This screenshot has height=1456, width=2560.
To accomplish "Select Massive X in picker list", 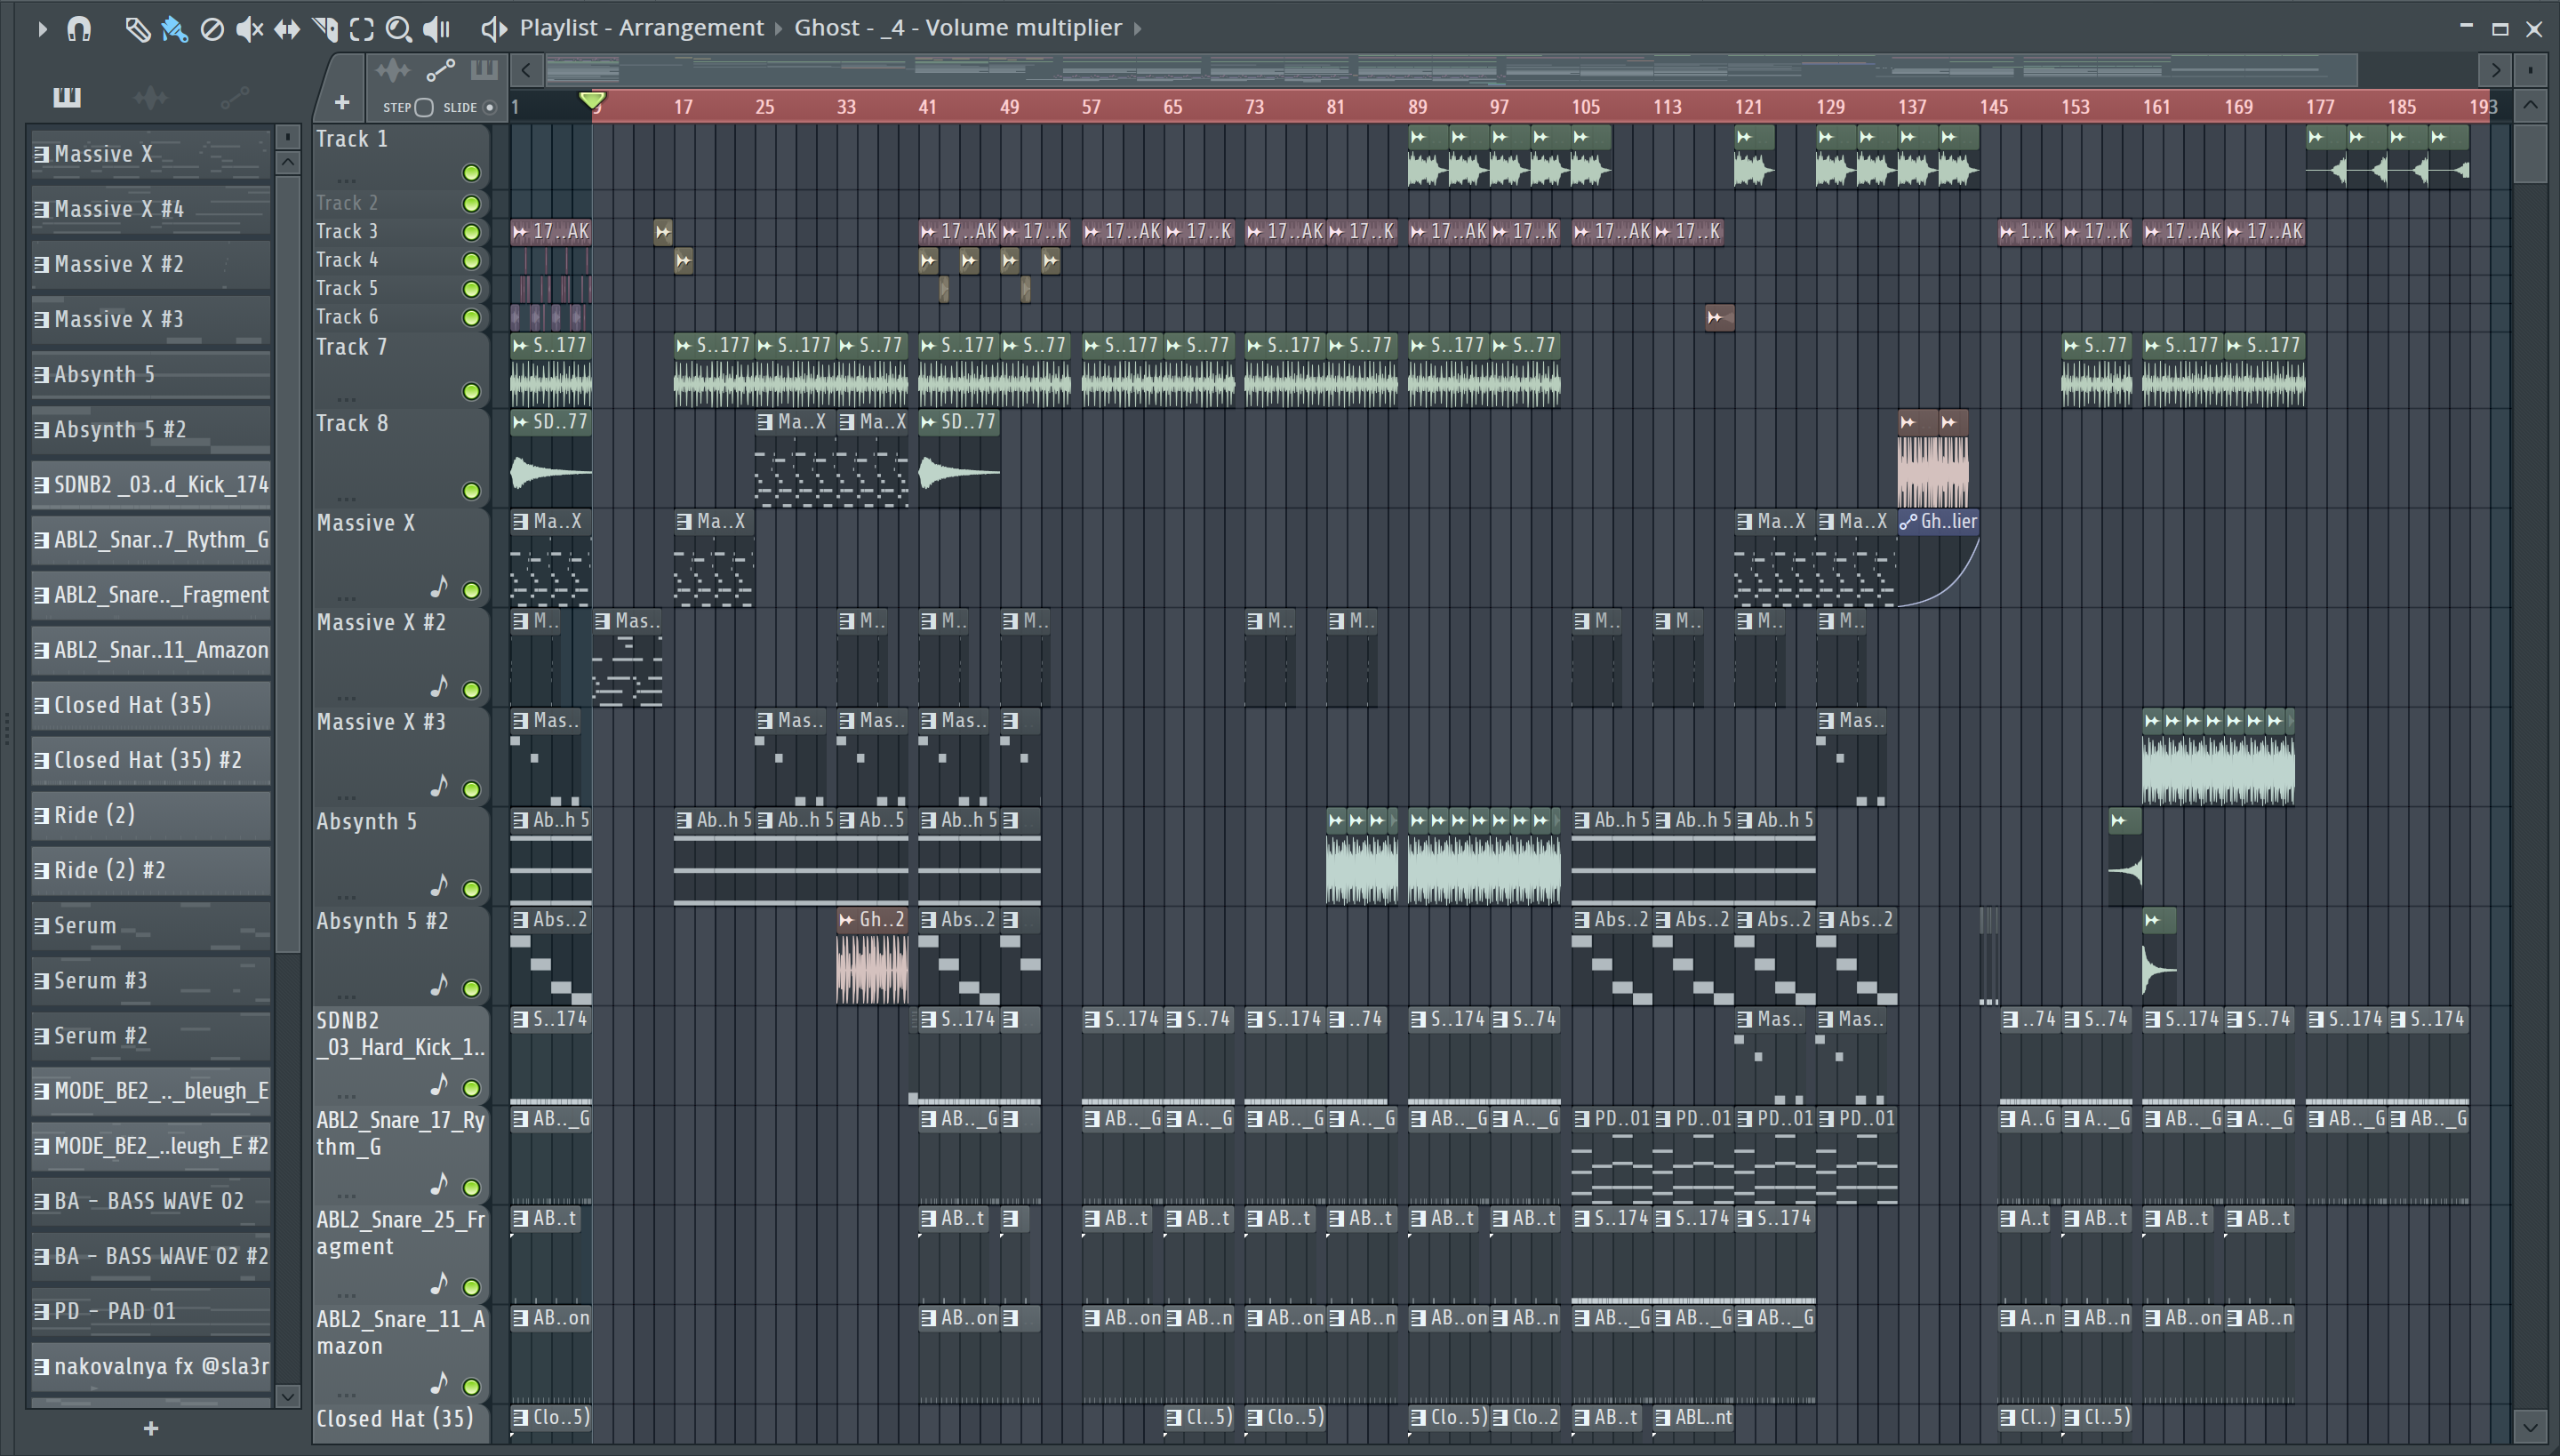I will [151, 154].
